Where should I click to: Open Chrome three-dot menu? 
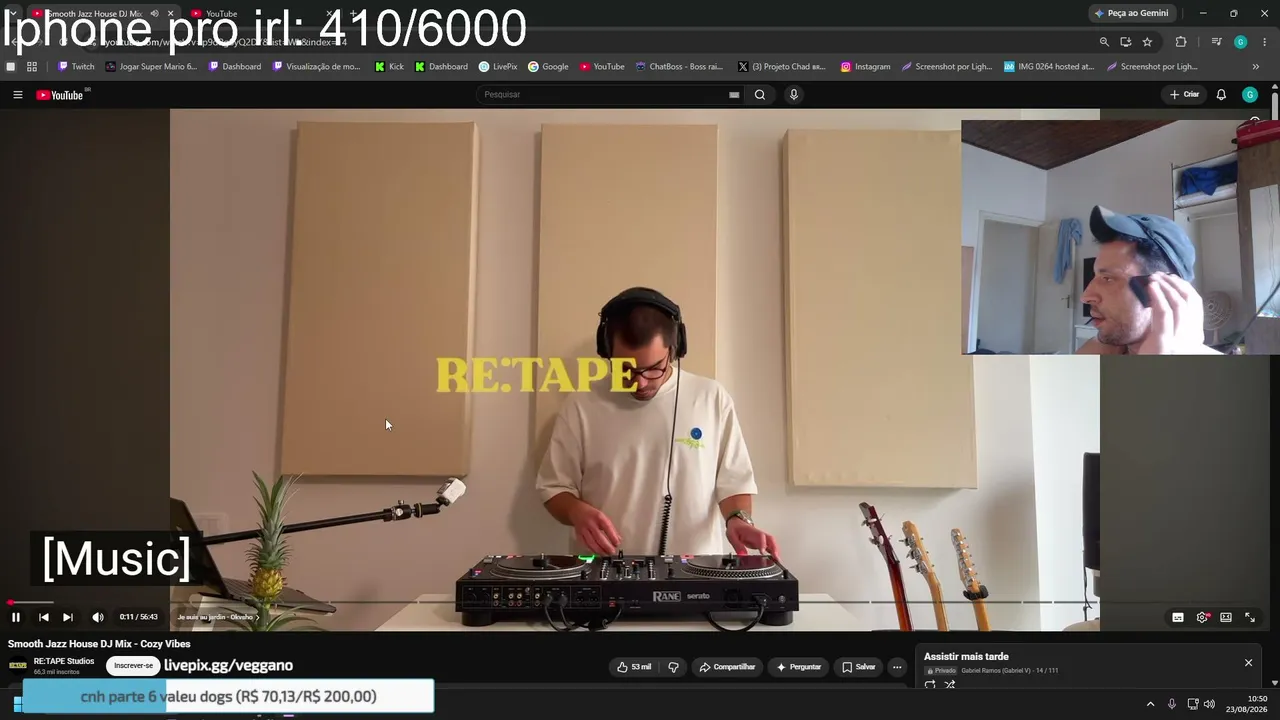click(1265, 42)
